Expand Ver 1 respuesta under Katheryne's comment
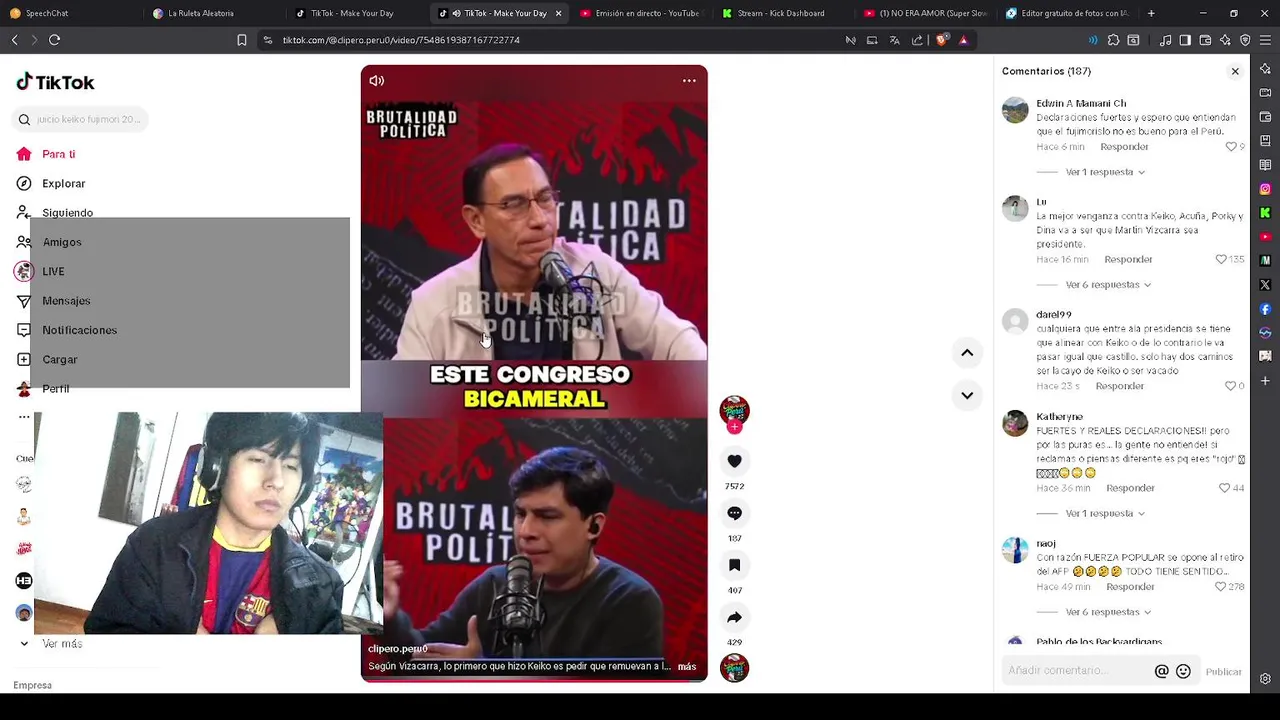The width and height of the screenshot is (1280, 720). [x=1105, y=513]
